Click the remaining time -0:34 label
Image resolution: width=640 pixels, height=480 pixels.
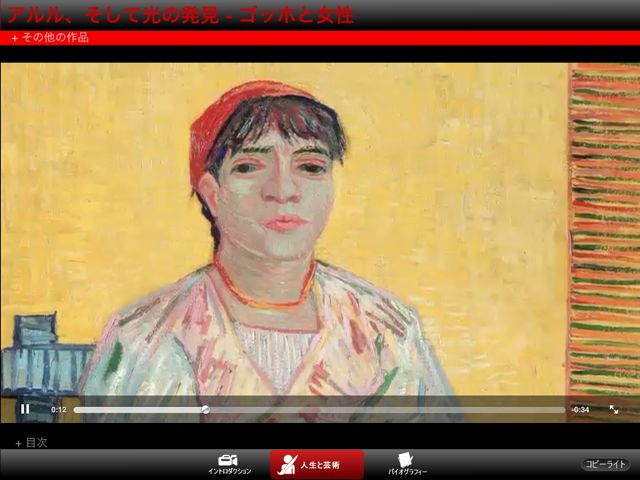tap(580, 409)
